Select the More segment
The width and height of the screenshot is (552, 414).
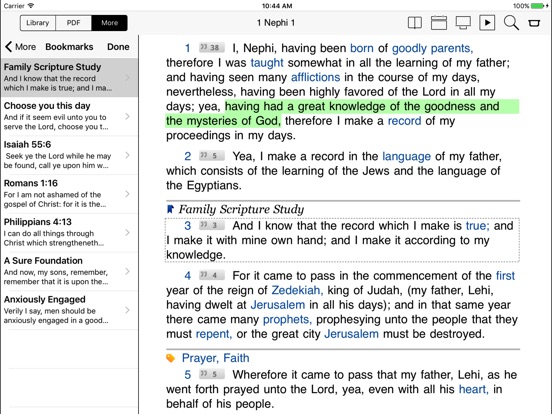coord(109,23)
